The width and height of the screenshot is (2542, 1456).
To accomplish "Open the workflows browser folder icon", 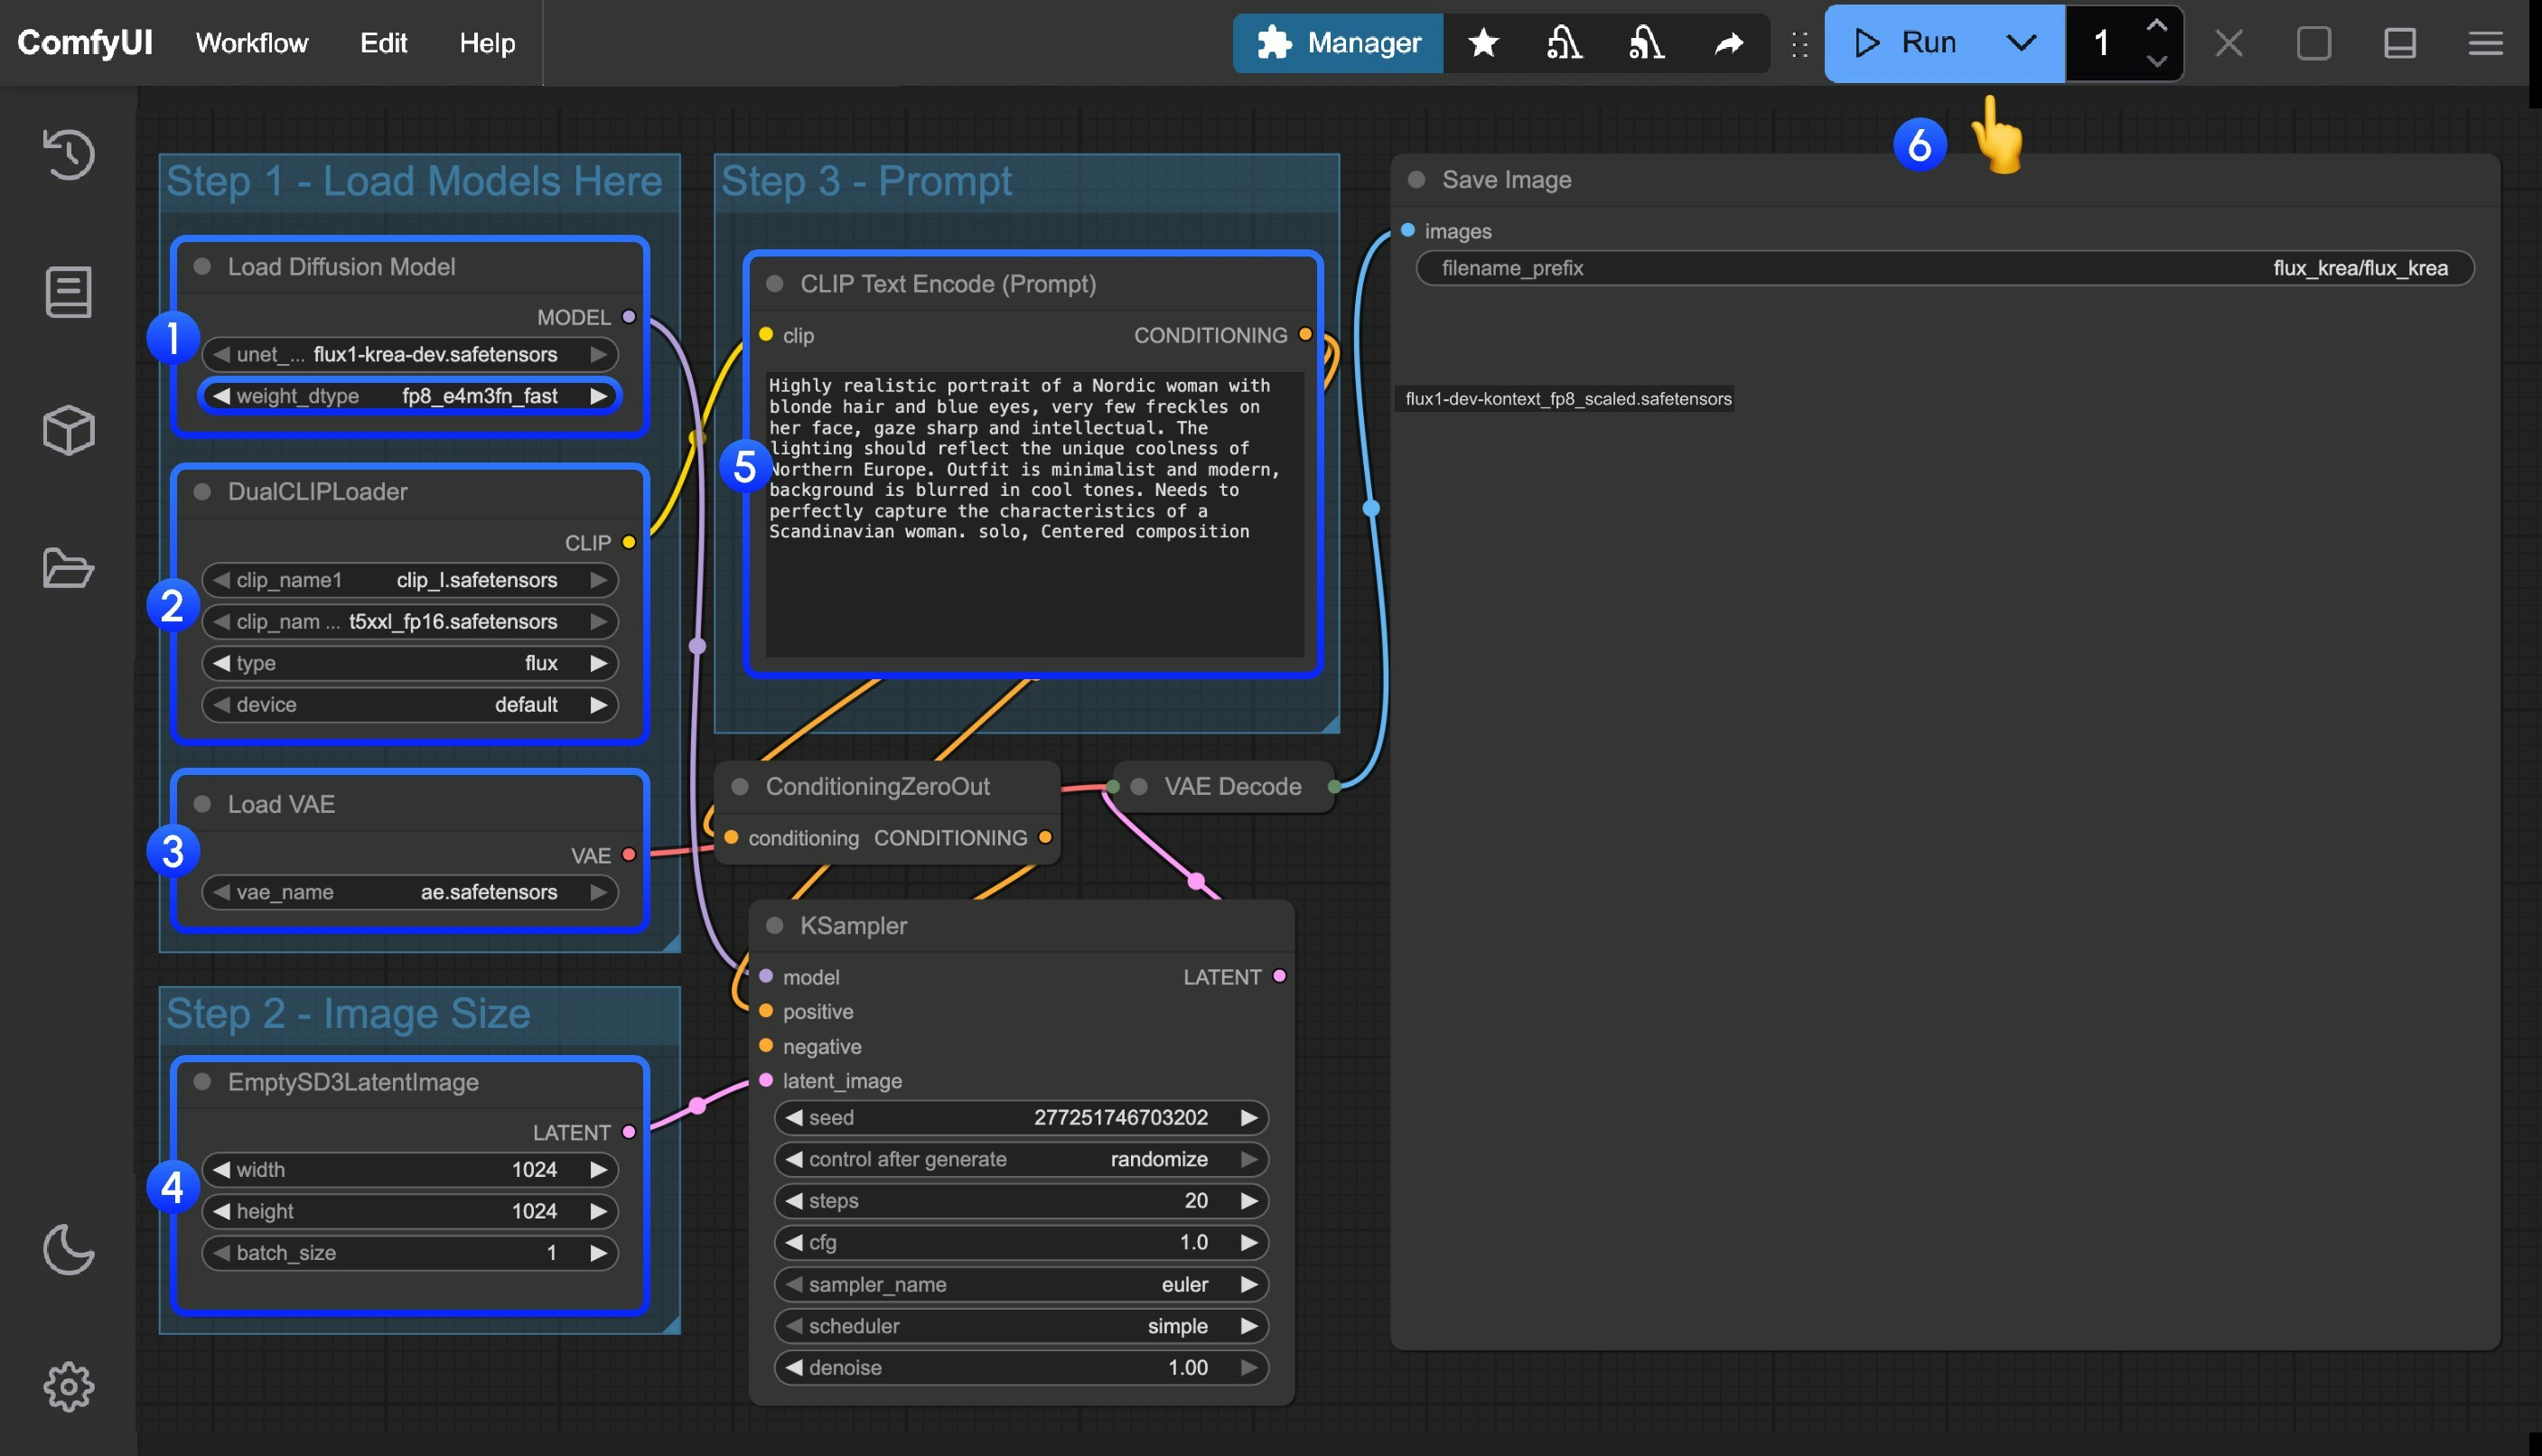I will coord(68,570).
